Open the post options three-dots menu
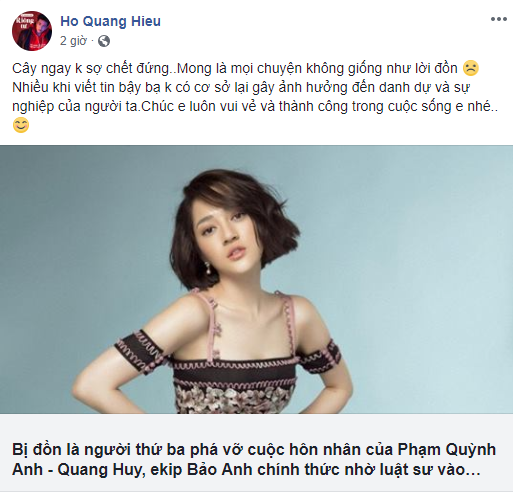The height and width of the screenshot is (494, 514). pyautogui.click(x=498, y=19)
